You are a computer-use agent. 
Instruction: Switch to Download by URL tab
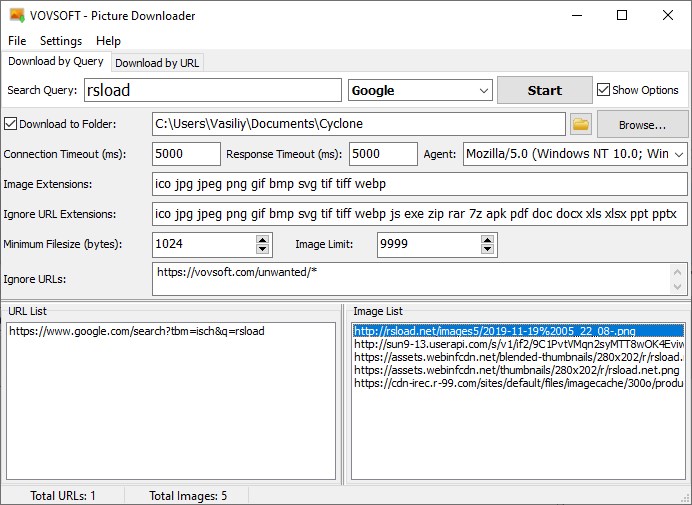click(157, 63)
